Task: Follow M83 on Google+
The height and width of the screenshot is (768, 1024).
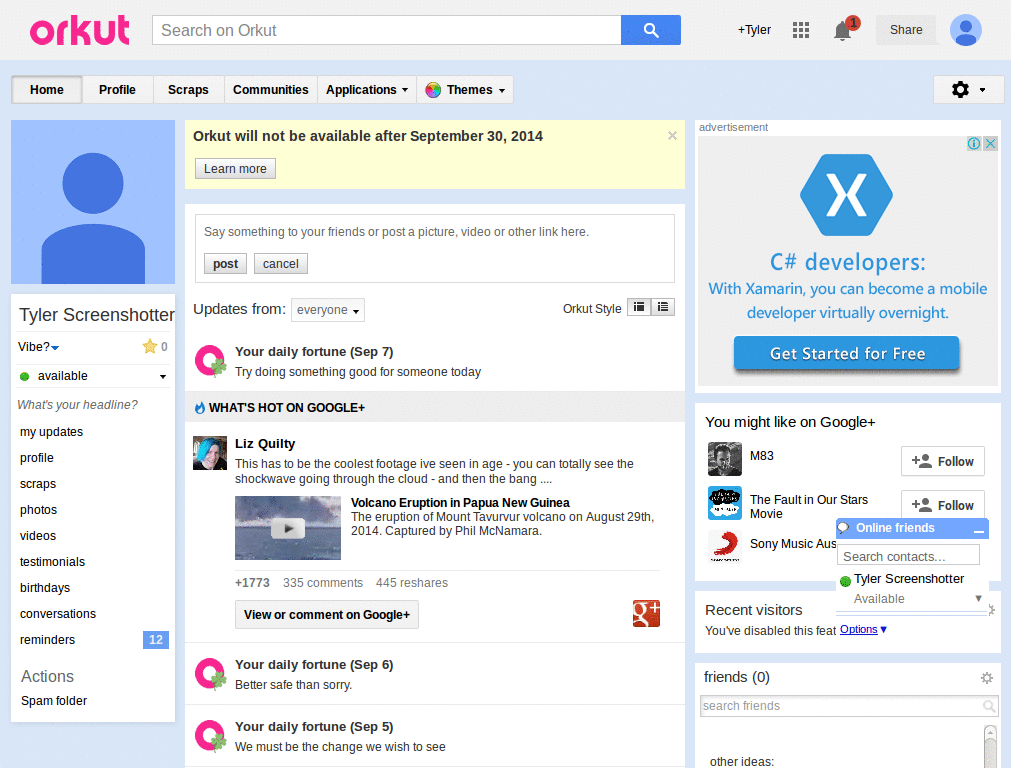Action: (x=942, y=462)
